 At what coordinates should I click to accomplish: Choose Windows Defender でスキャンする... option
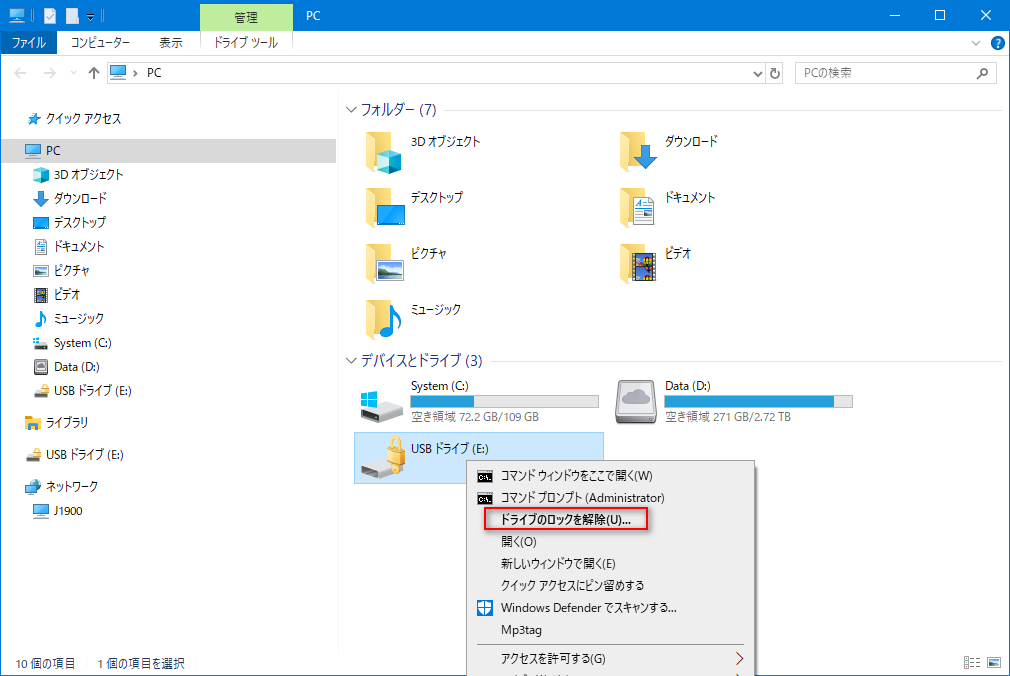click(588, 608)
